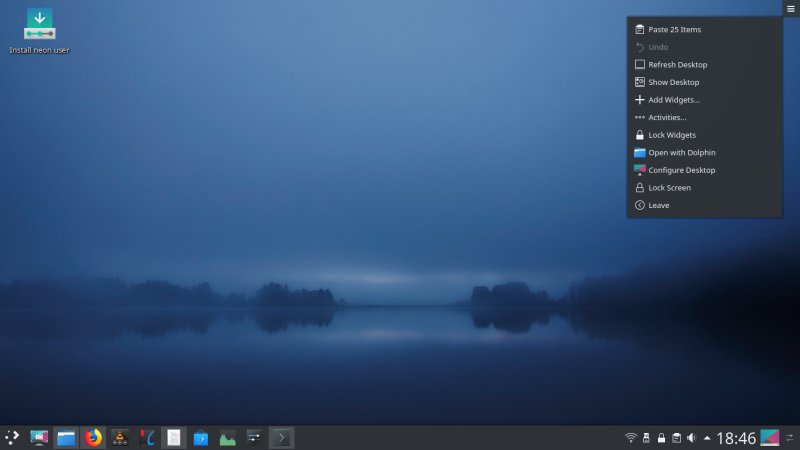This screenshot has width=800, height=450.
Task: Select Lock Widgets menu entry
Action: [705, 135]
